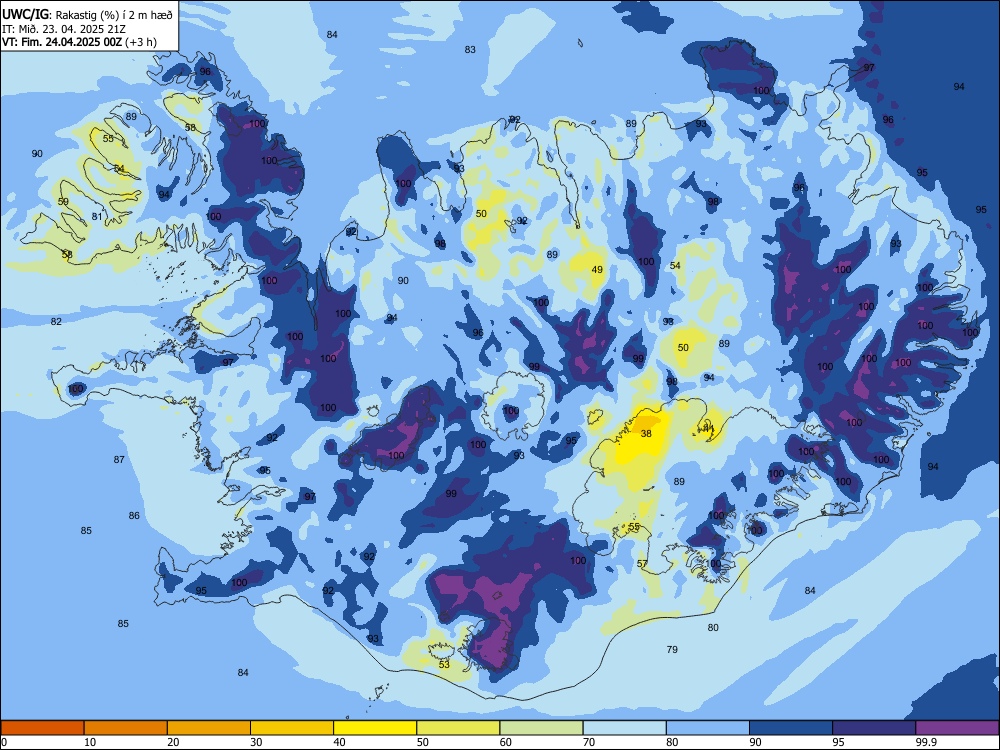Click the humidity value 83 at the top

click(470, 50)
